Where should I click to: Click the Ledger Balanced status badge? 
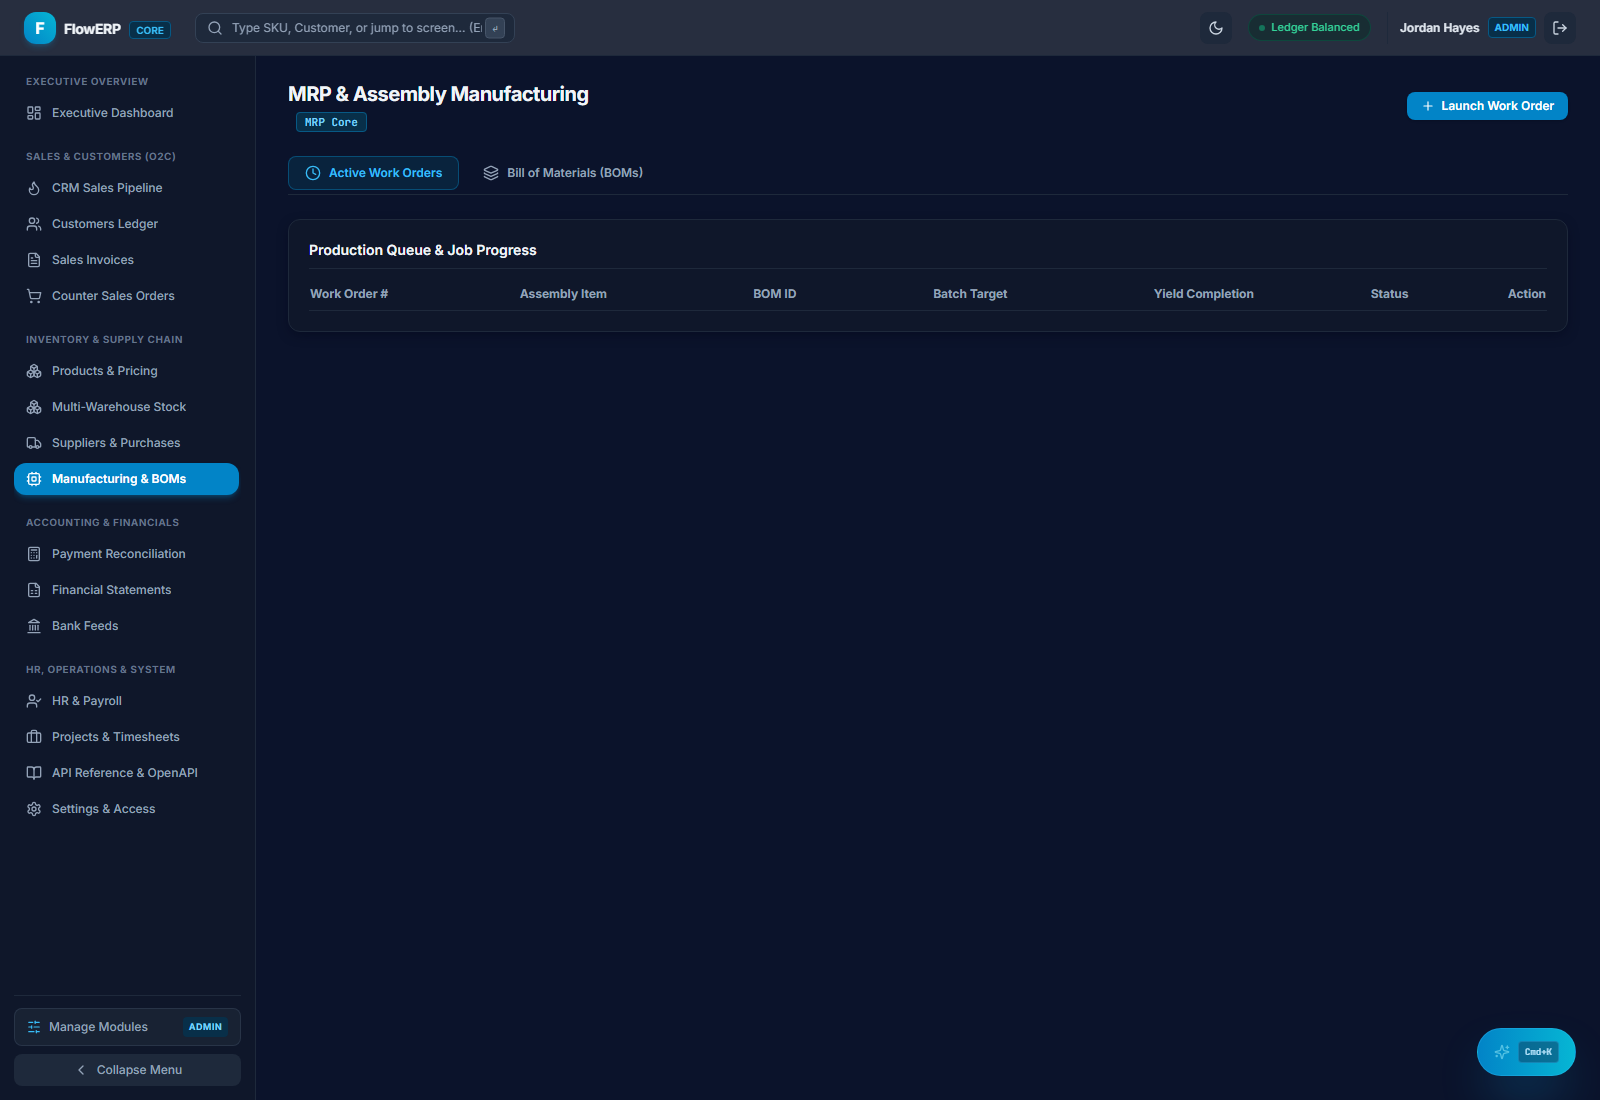point(1309,28)
